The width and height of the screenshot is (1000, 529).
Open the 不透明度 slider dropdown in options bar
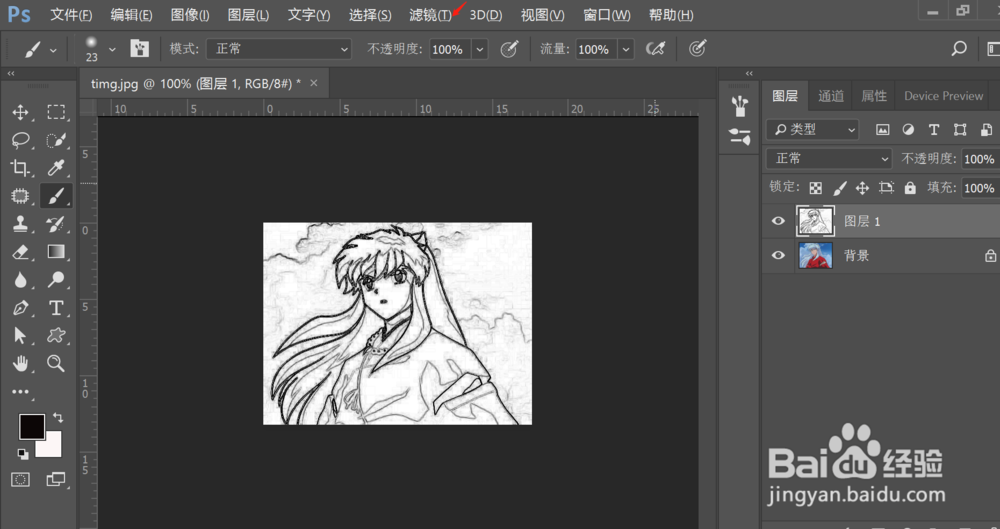point(480,49)
